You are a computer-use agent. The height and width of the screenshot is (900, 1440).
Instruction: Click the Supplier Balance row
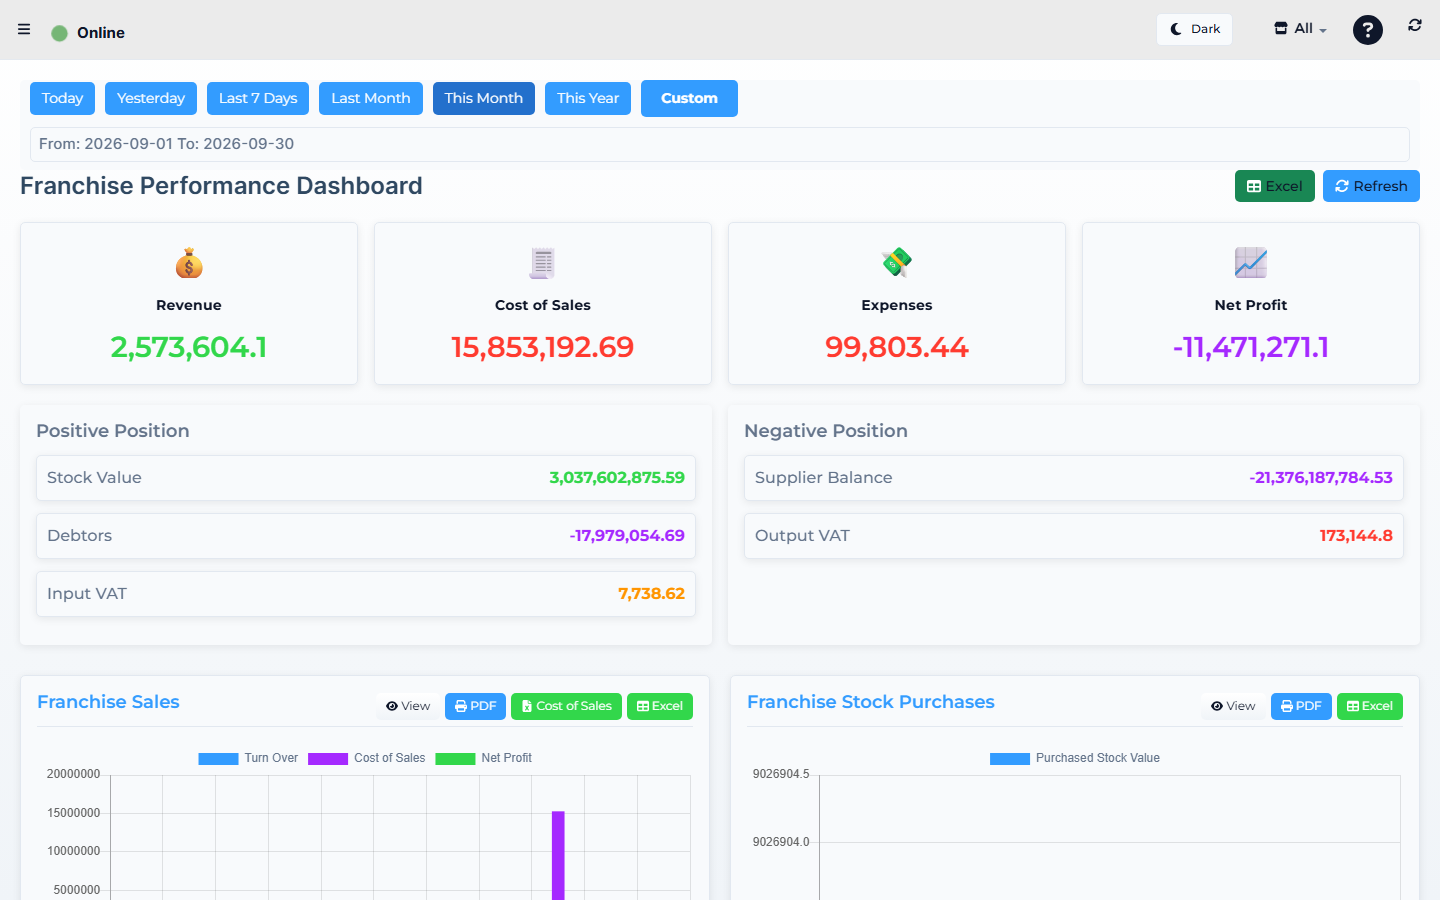(x=1074, y=478)
